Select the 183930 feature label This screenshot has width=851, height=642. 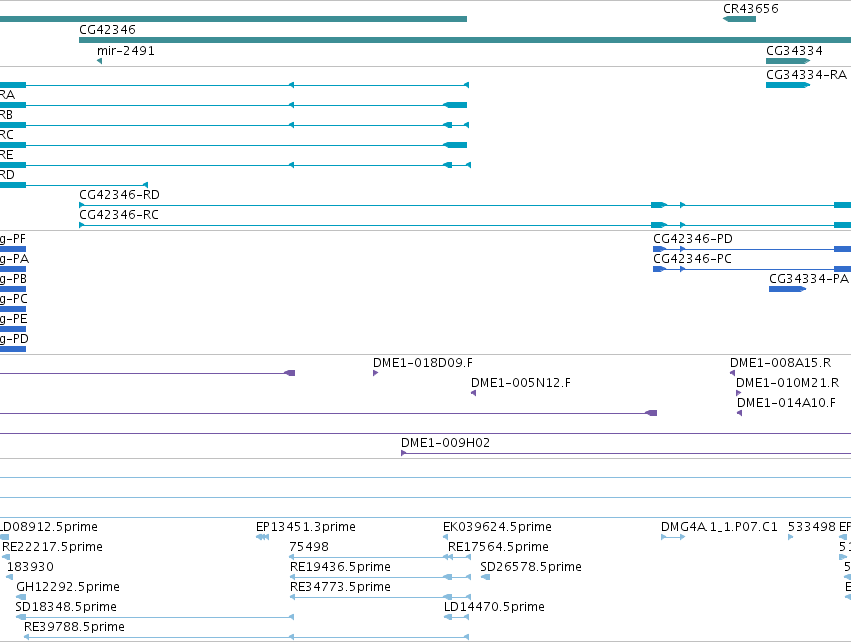[x=30, y=567]
